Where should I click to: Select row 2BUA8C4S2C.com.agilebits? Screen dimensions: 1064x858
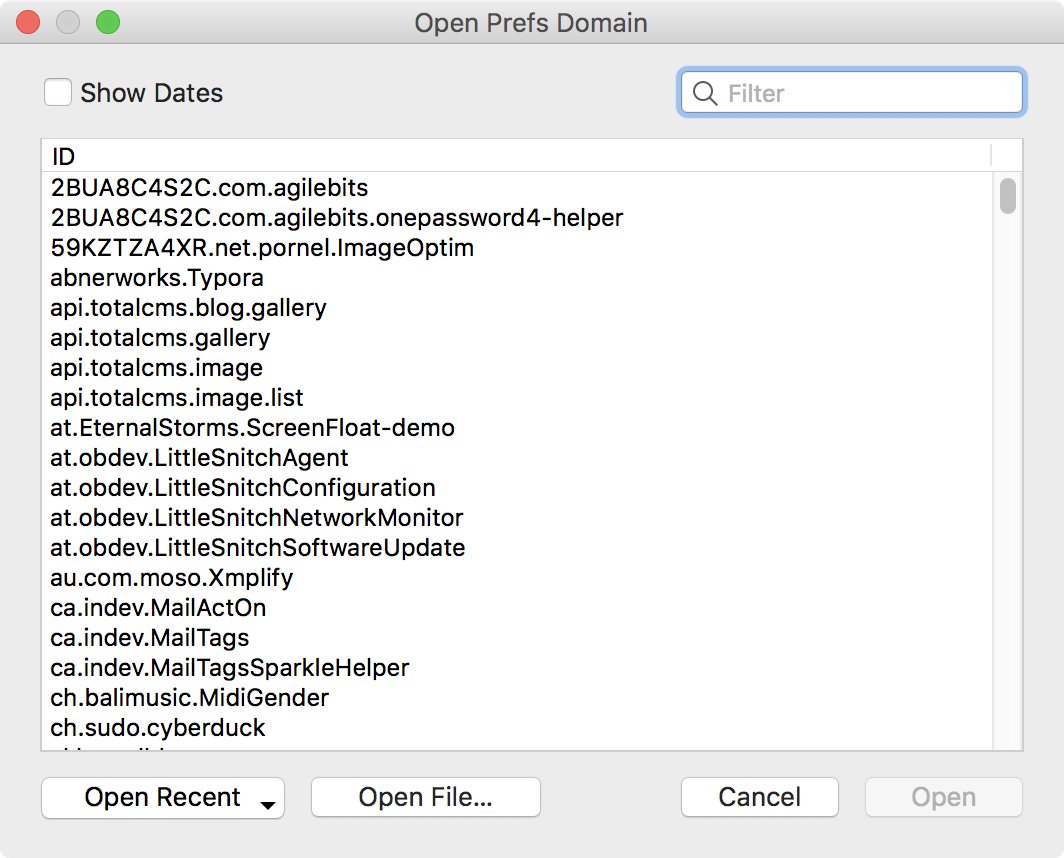click(517, 187)
